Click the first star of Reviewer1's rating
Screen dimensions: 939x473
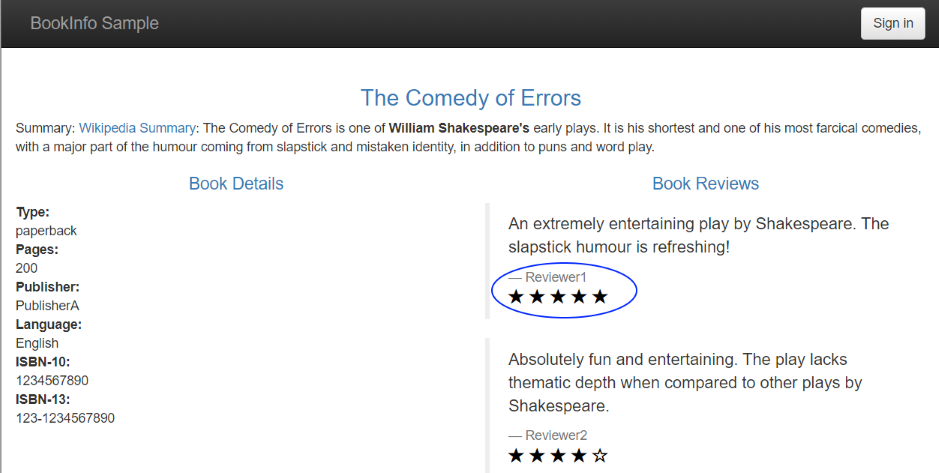coord(516,296)
